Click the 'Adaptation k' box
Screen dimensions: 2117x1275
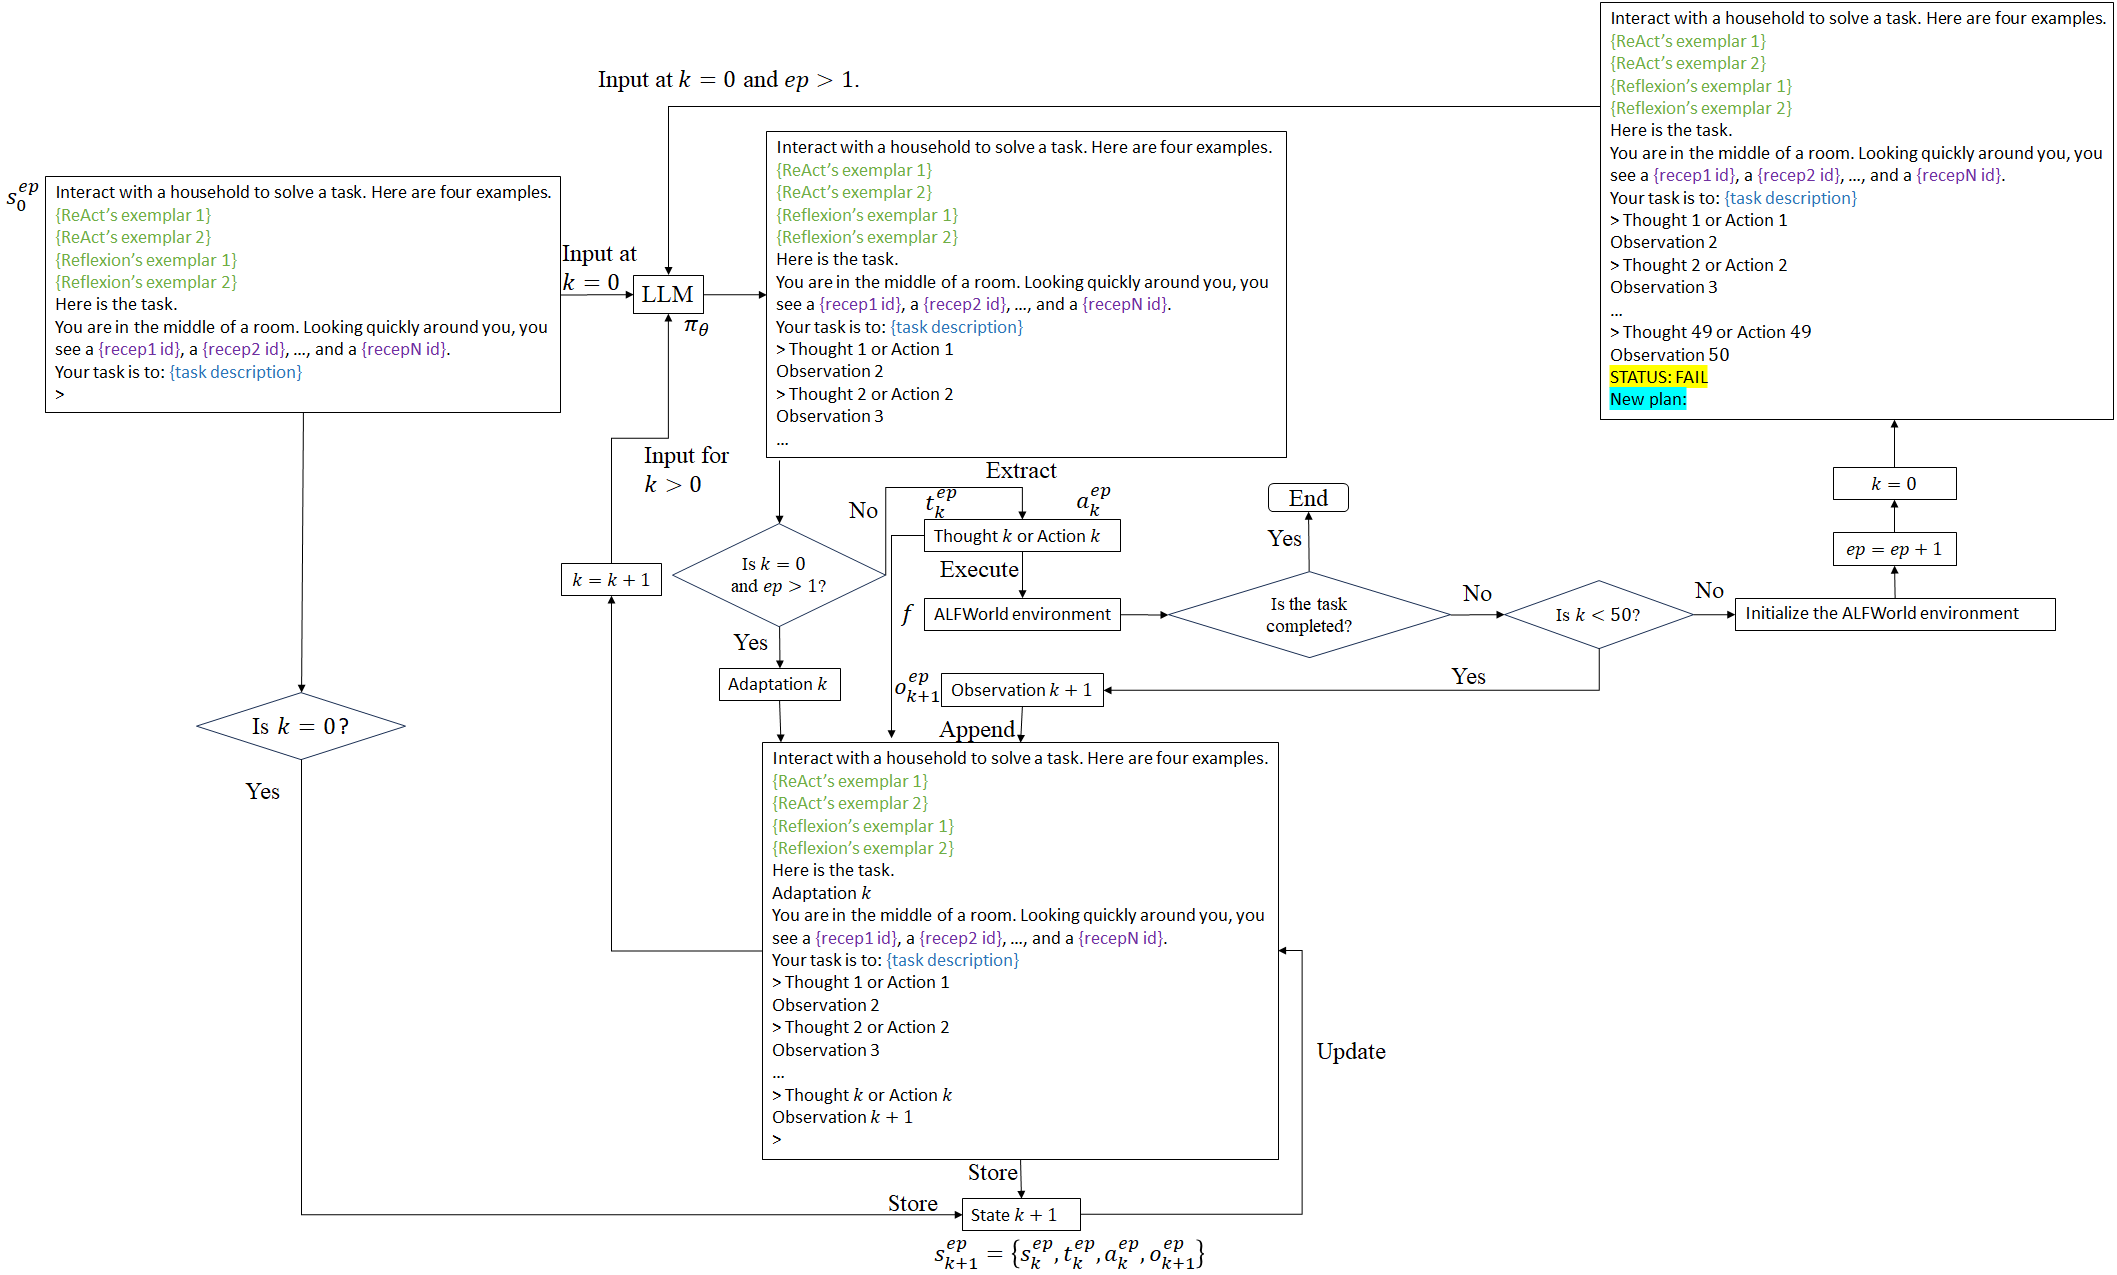tap(778, 684)
